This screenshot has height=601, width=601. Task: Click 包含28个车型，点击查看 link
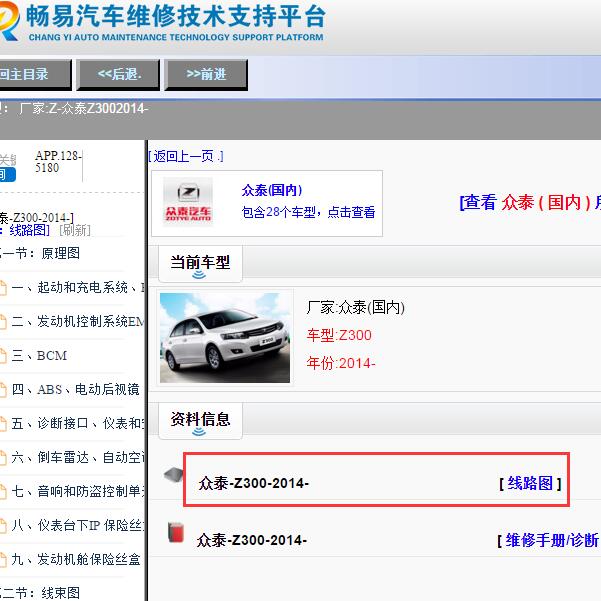[308, 212]
